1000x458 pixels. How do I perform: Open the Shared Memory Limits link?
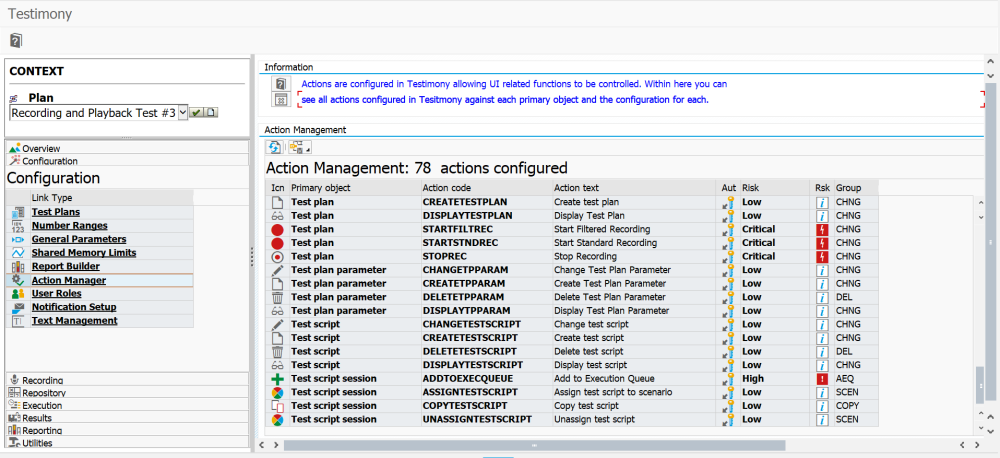[x=84, y=253]
